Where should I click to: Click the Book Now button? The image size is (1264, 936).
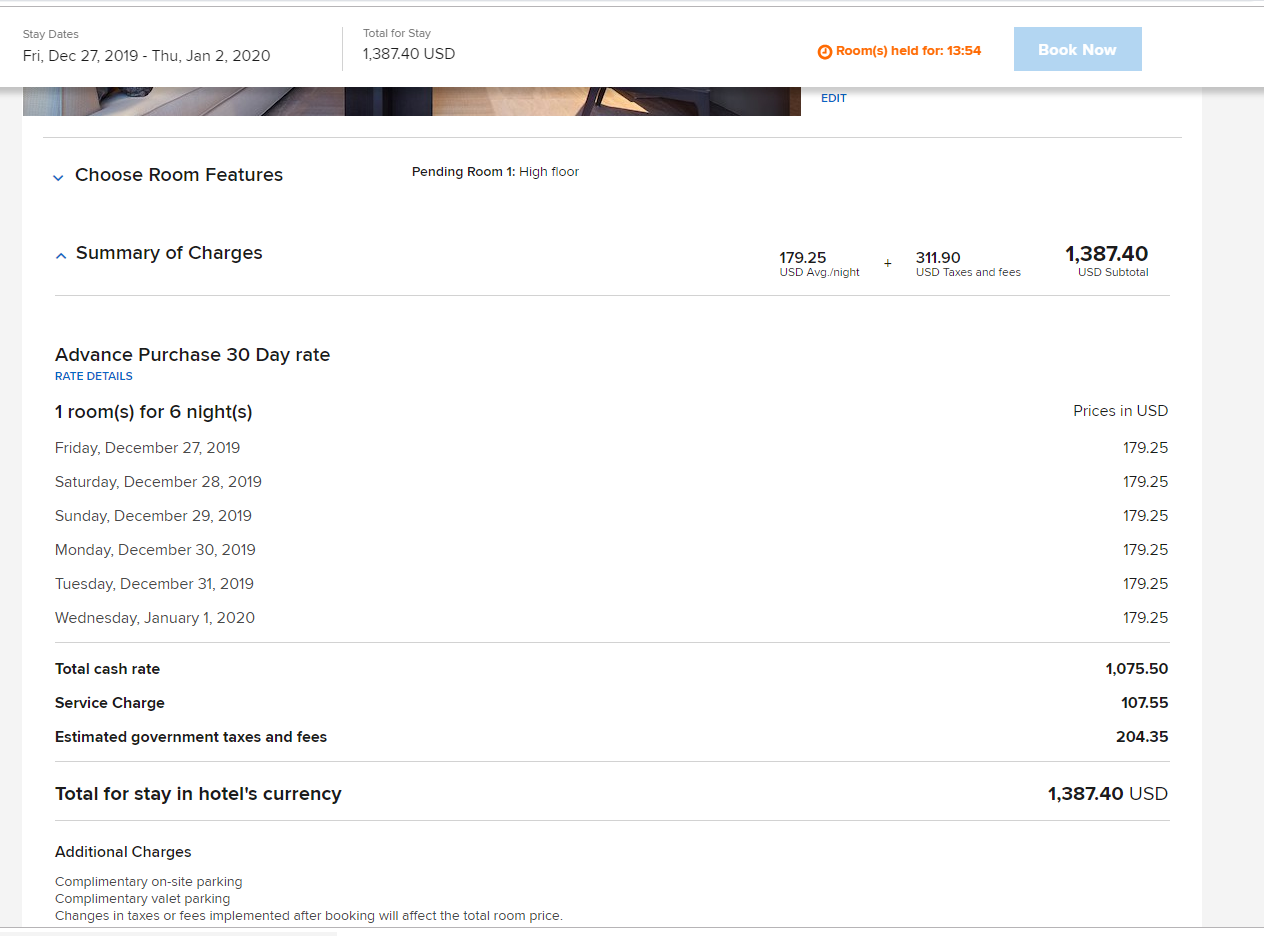[x=1077, y=49]
